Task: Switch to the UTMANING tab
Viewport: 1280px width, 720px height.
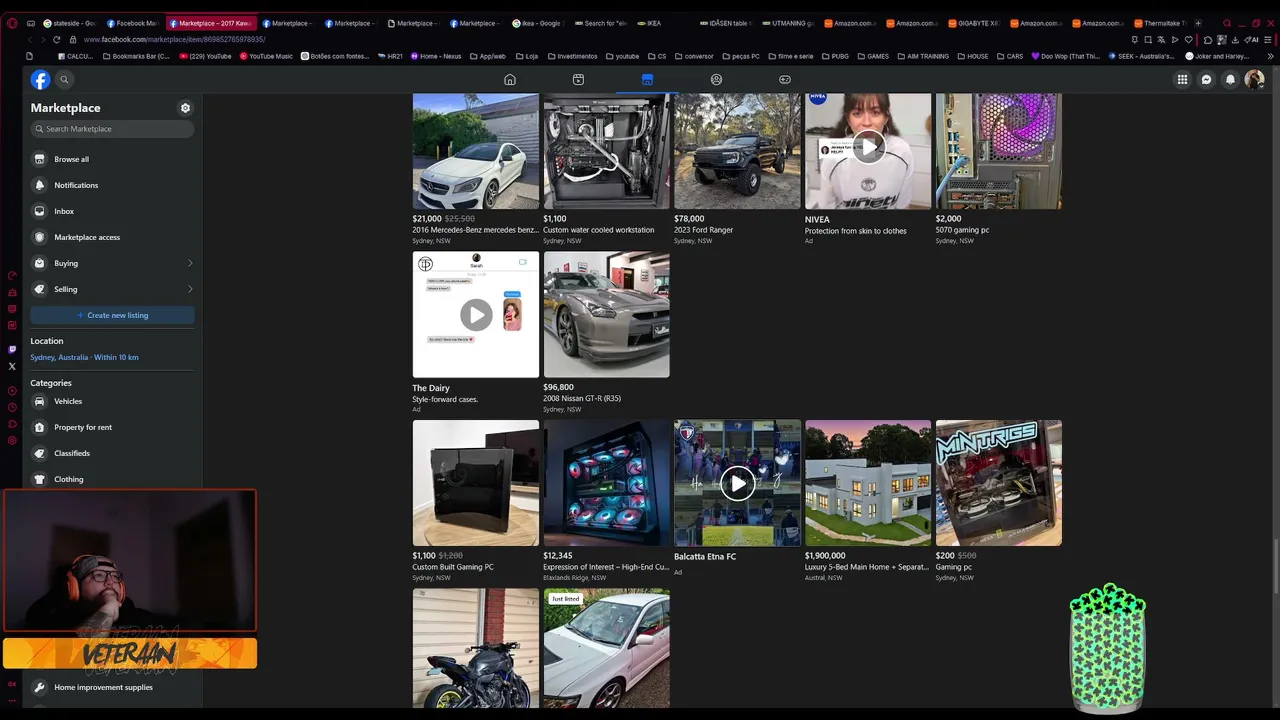Action: coord(787,23)
